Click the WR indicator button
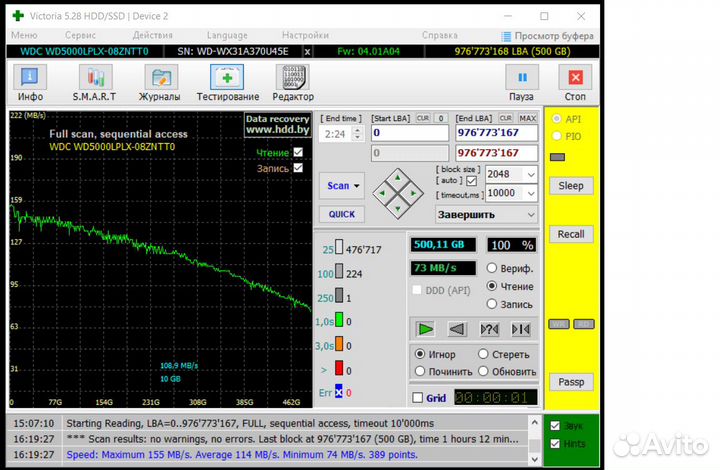Screen dimensions: 720x470 coord(559,324)
